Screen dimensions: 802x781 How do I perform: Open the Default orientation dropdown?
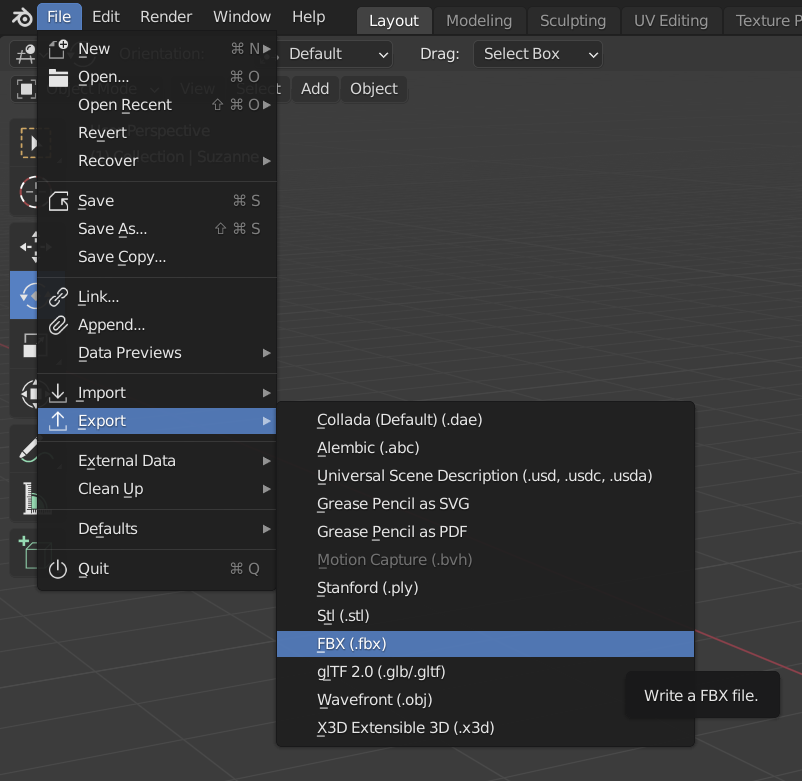337,54
